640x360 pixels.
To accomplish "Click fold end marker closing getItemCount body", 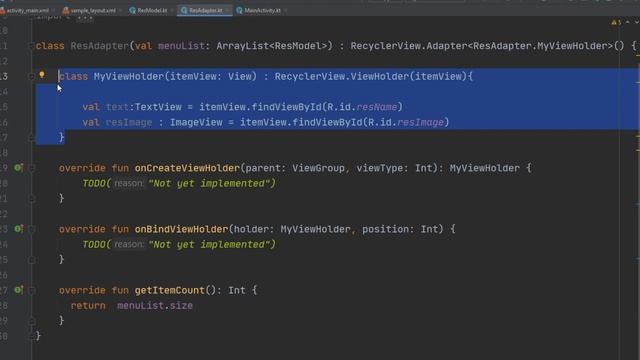I will 31,321.
